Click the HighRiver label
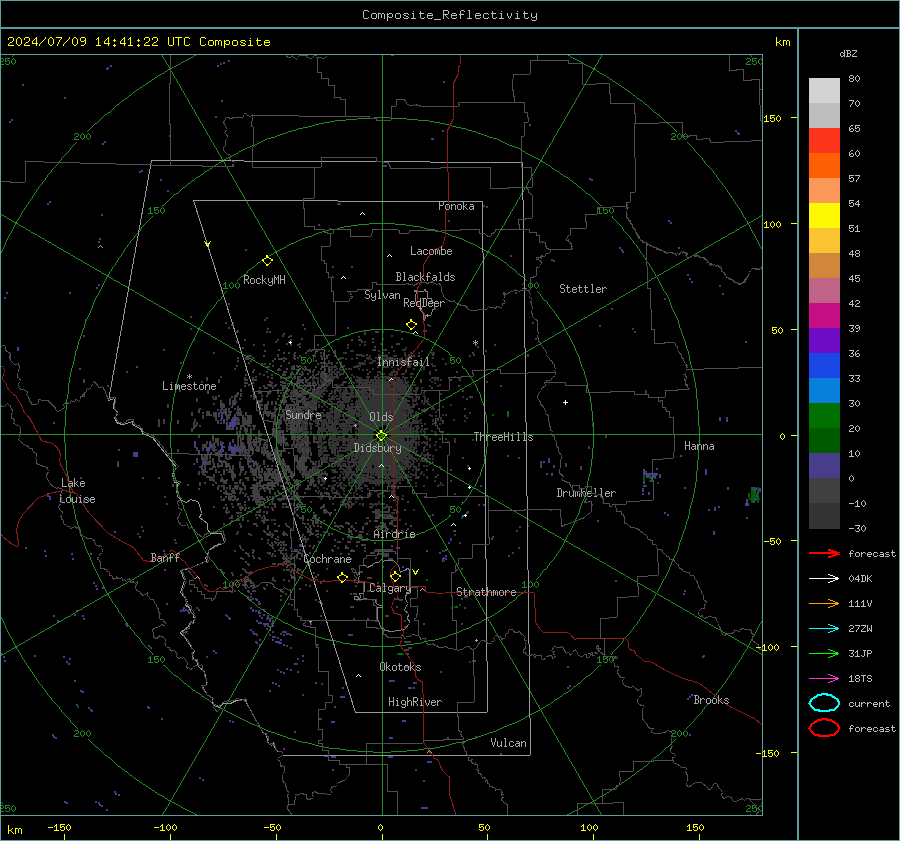This screenshot has width=900, height=841. point(415,702)
